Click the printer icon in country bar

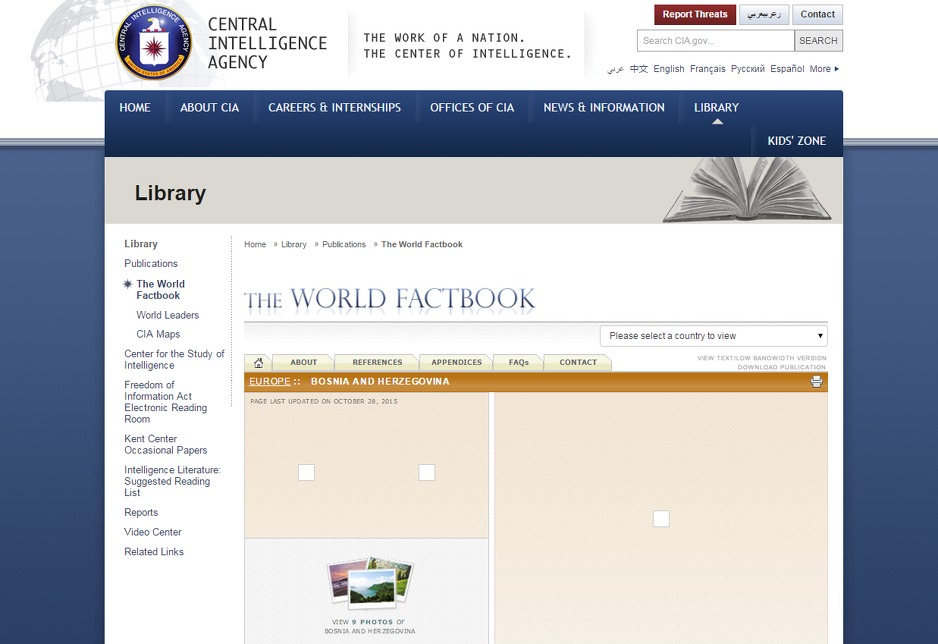[x=816, y=382]
